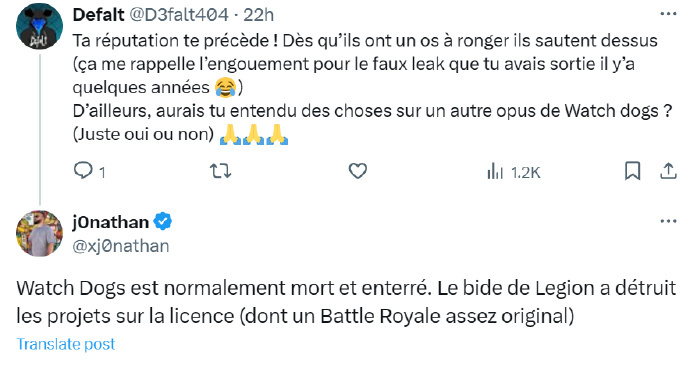The height and width of the screenshot is (374, 690).
Task: Click j0nathan's blue verified badge
Action: pyautogui.click(x=163, y=221)
